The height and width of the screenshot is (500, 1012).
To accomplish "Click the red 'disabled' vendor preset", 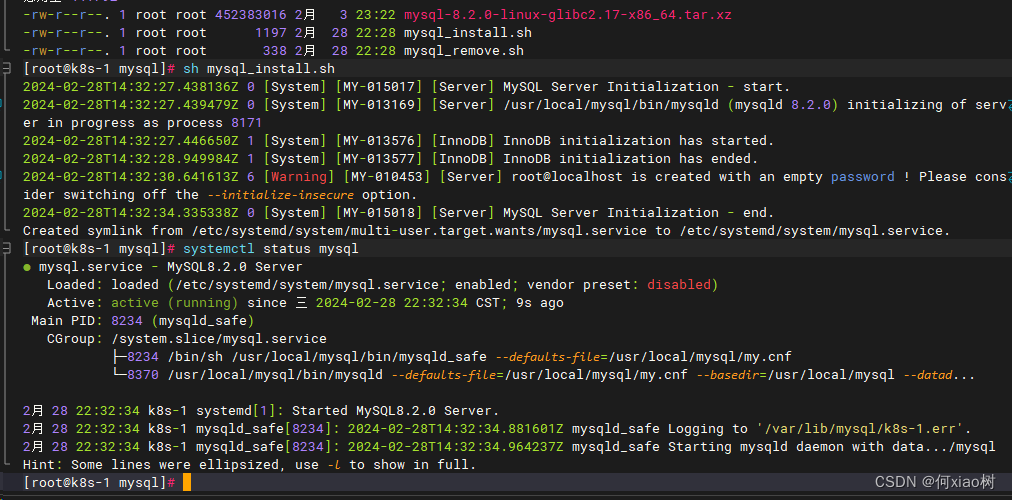I will coord(678,285).
